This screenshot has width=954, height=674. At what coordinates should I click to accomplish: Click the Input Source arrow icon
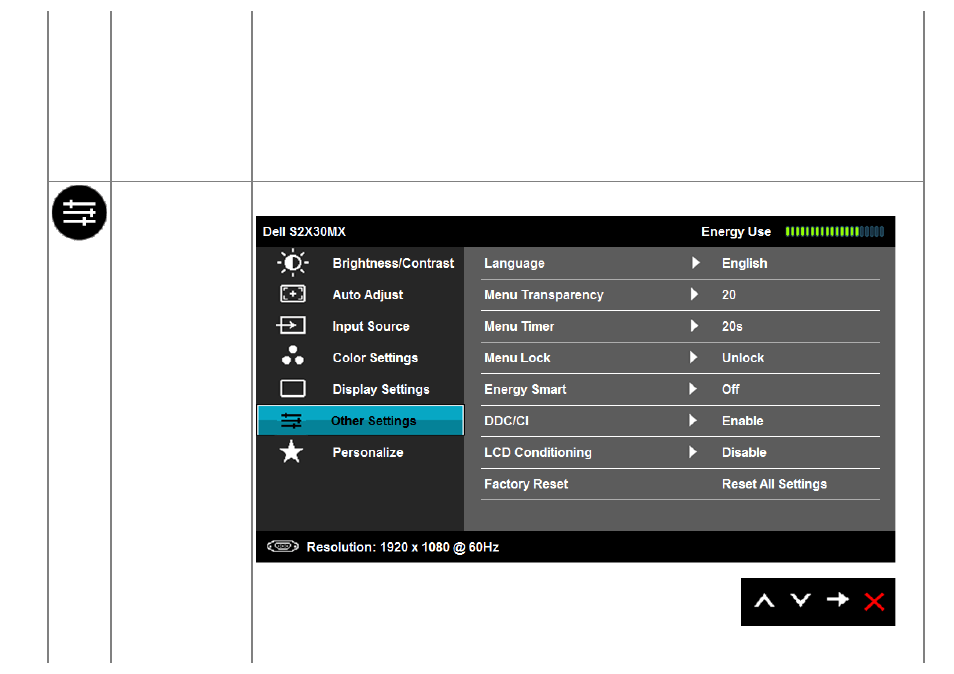[x=291, y=325]
